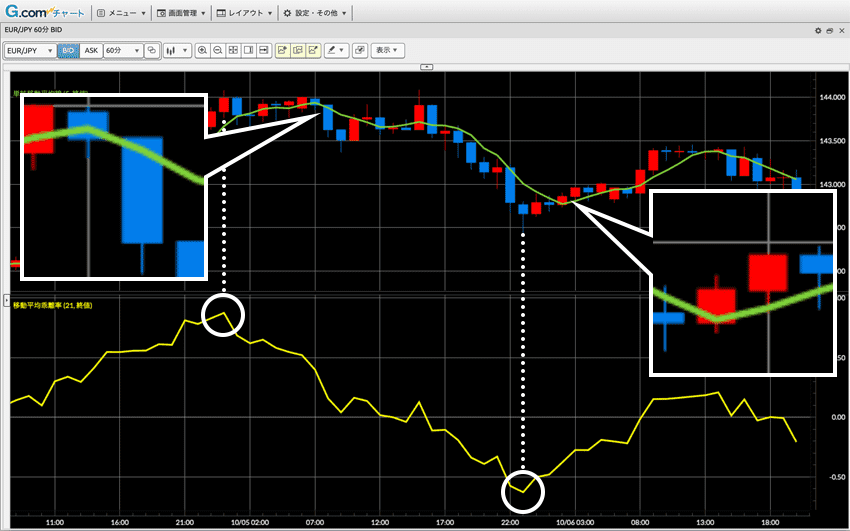Click the third yellow chart-edit icon
This screenshot has width=850, height=531.
[313, 50]
